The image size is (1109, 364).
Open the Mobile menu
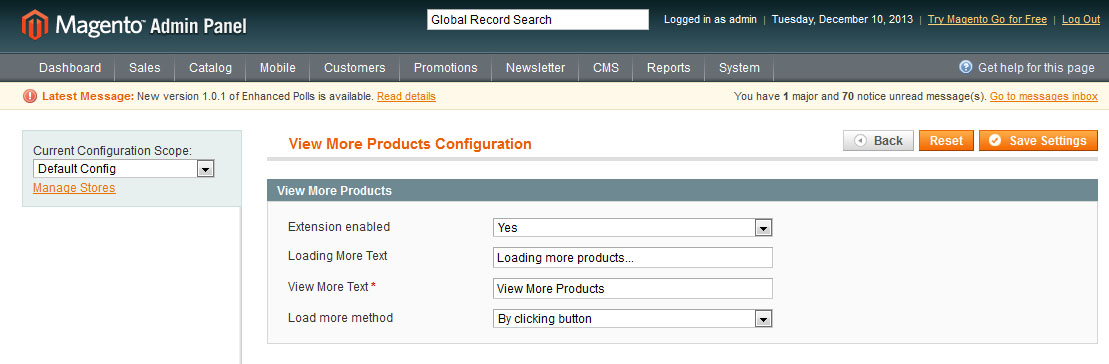click(277, 68)
